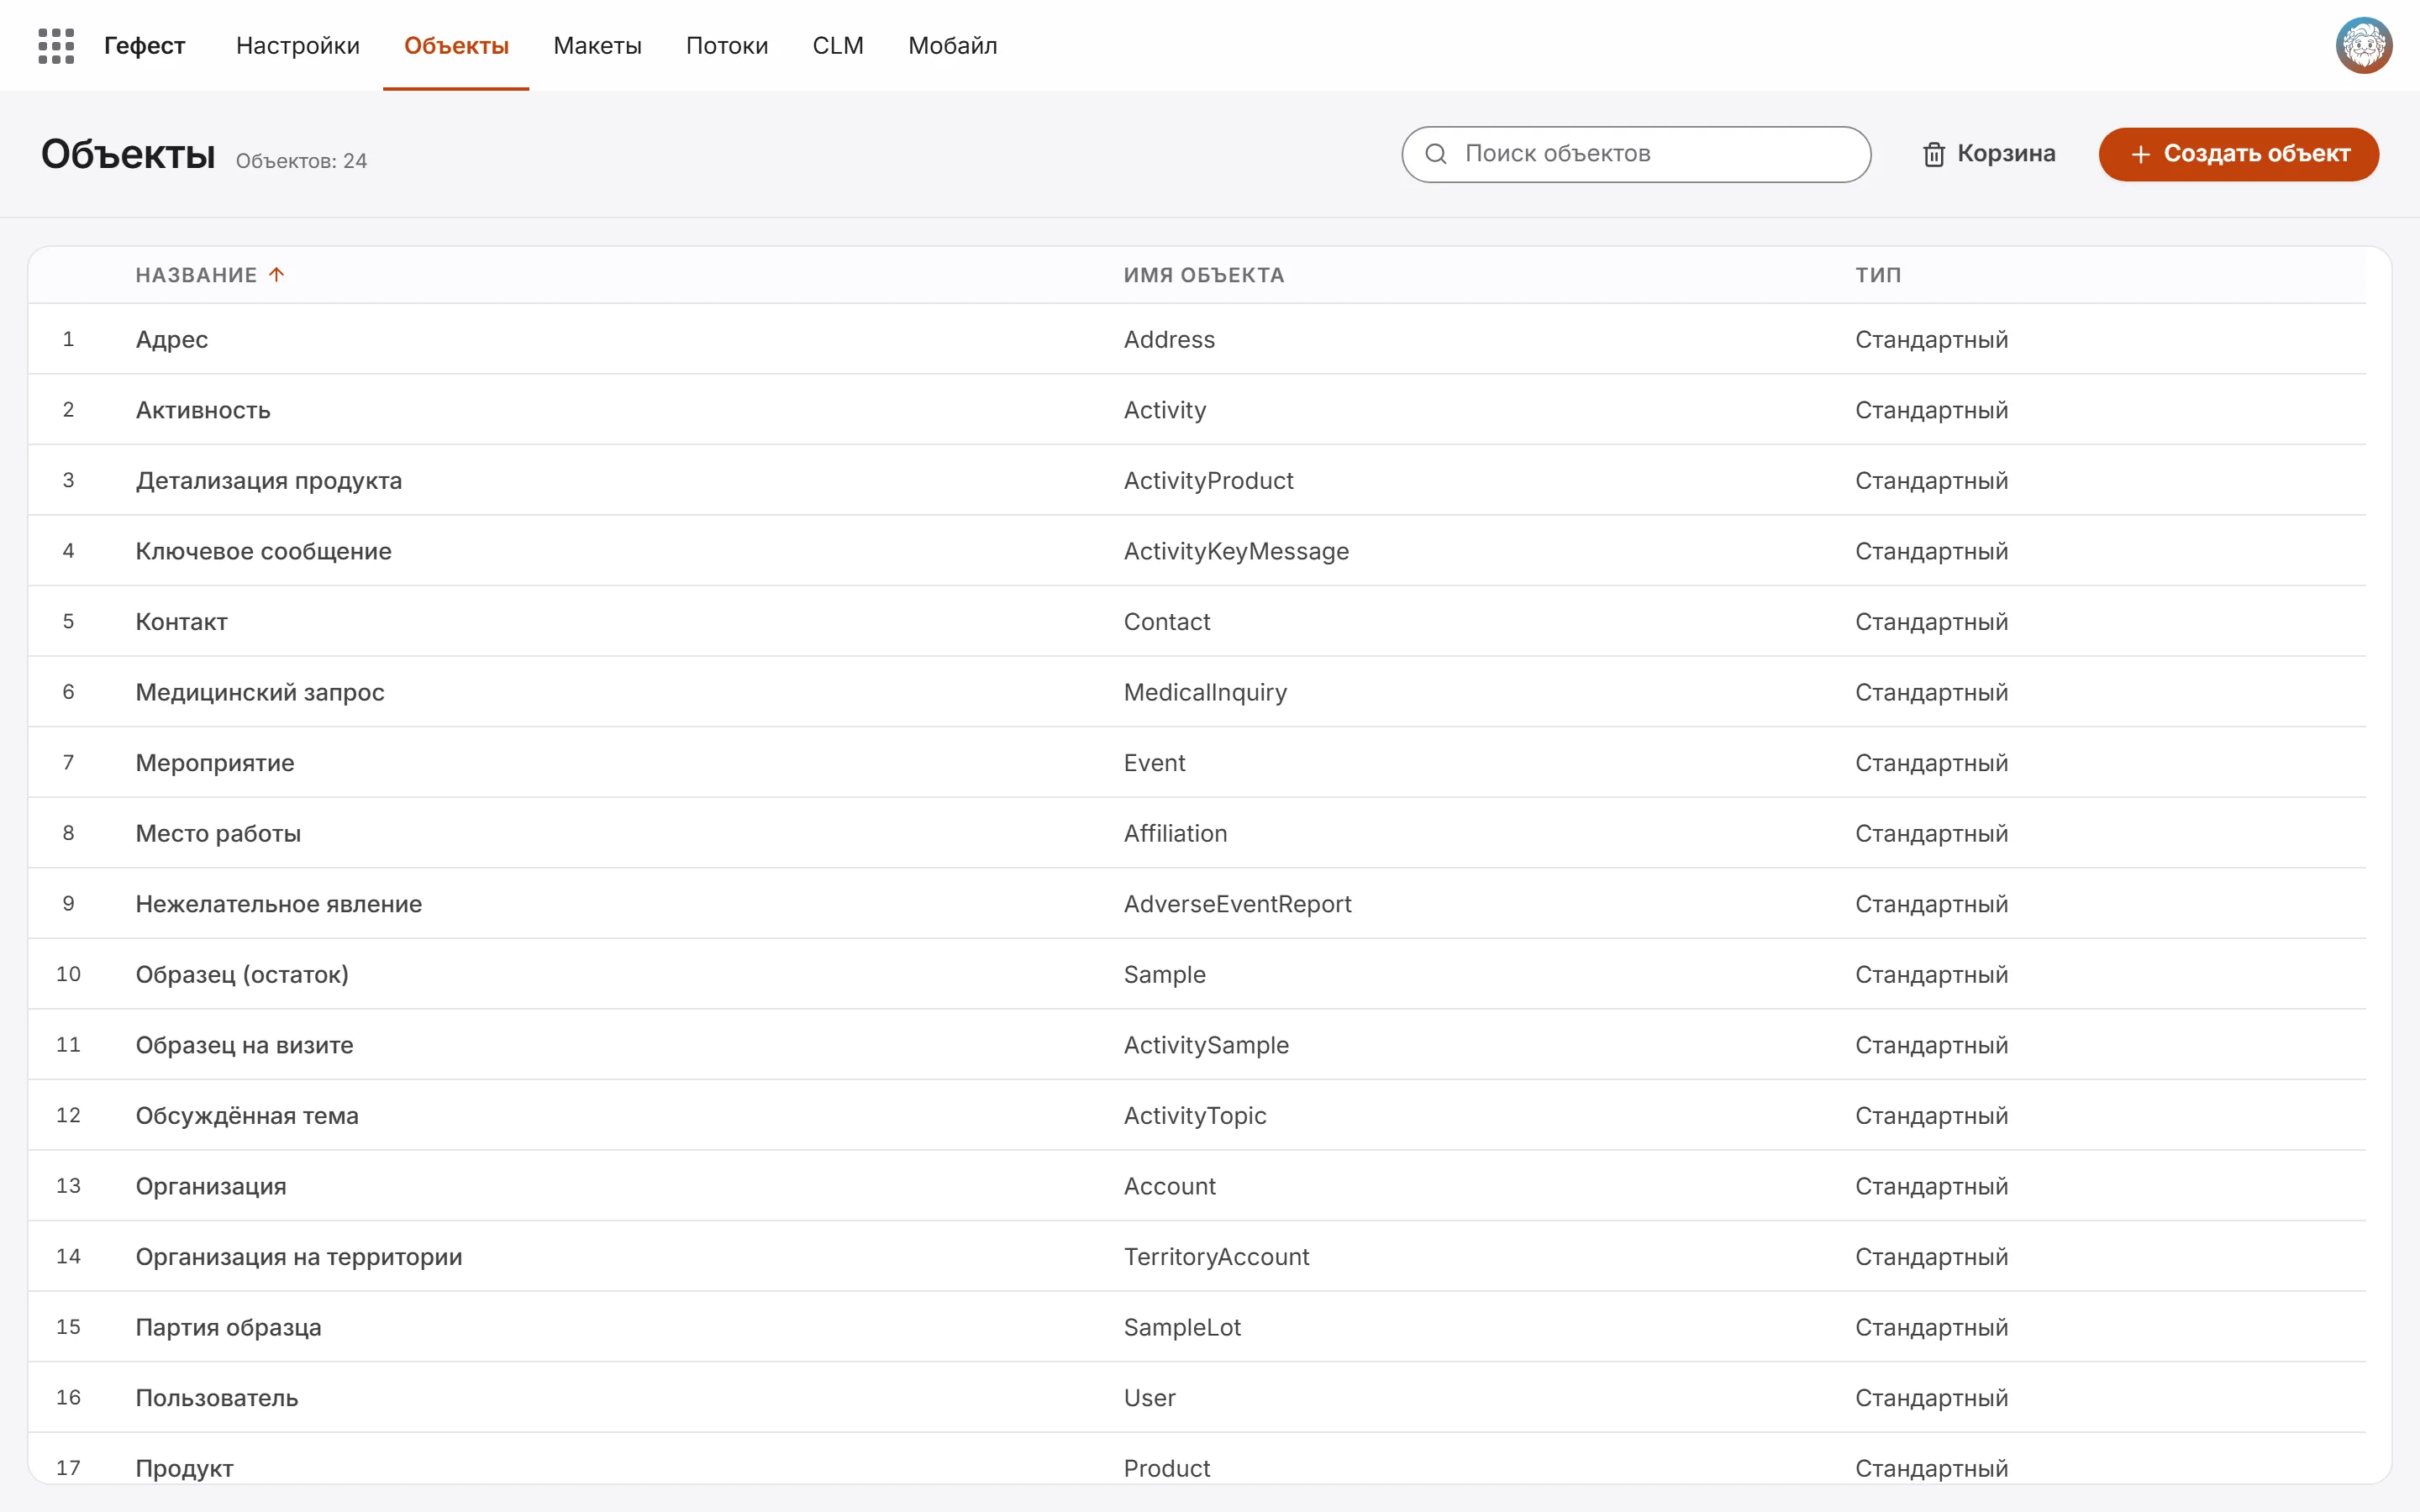Open the CLM tab
The width and height of the screenshot is (2420, 1512).
point(838,46)
